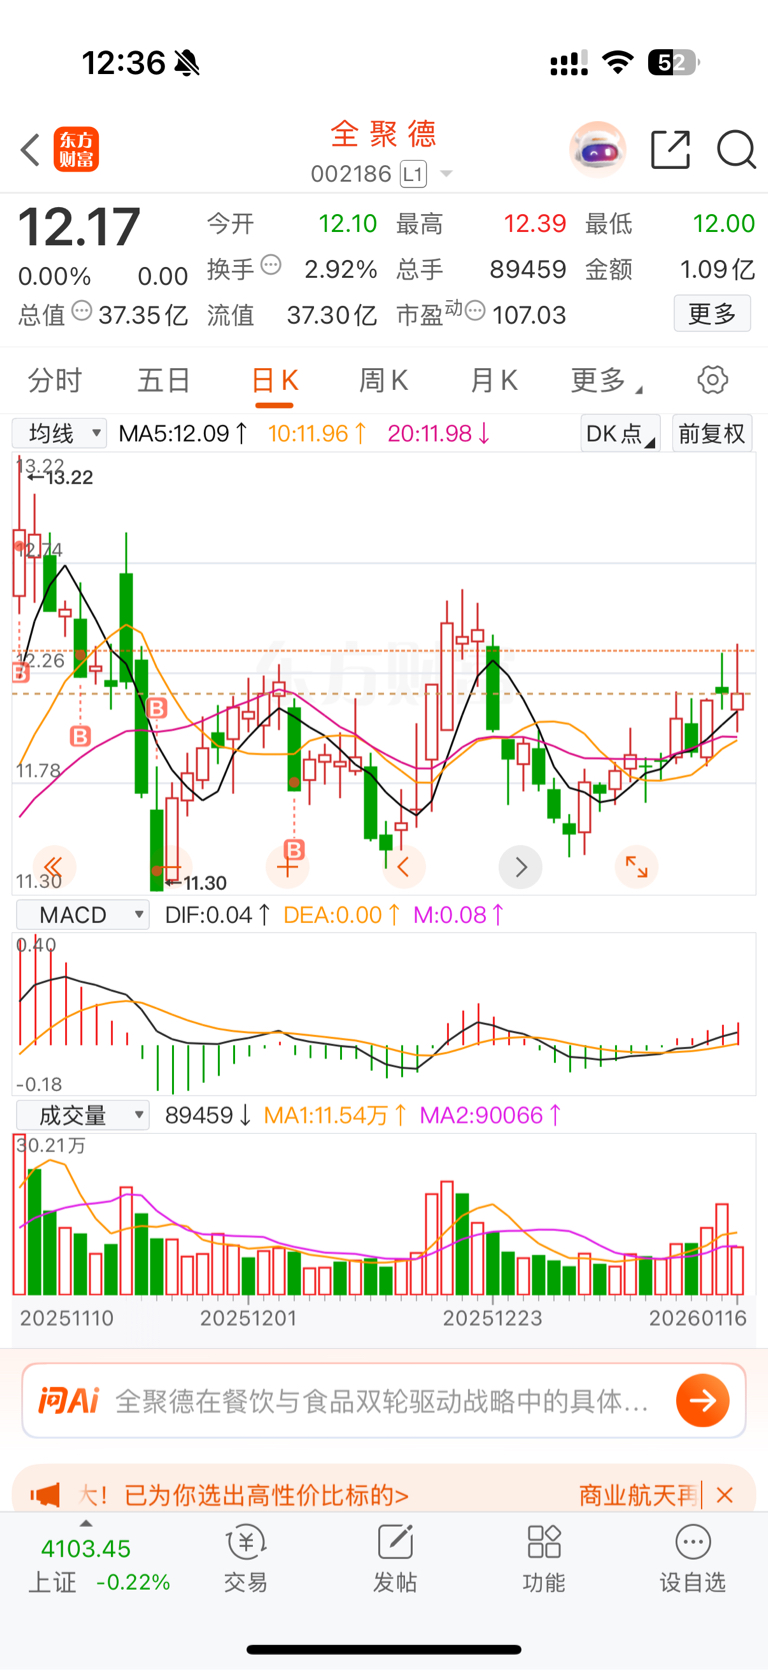Tap the 总手 value 89459

[528, 269]
